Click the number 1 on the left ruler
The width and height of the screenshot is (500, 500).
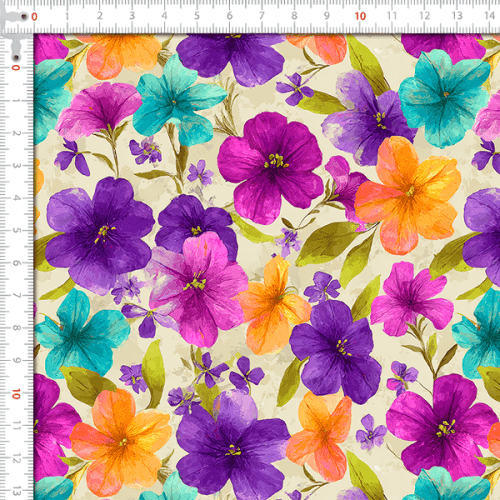pyautogui.click(x=16, y=100)
